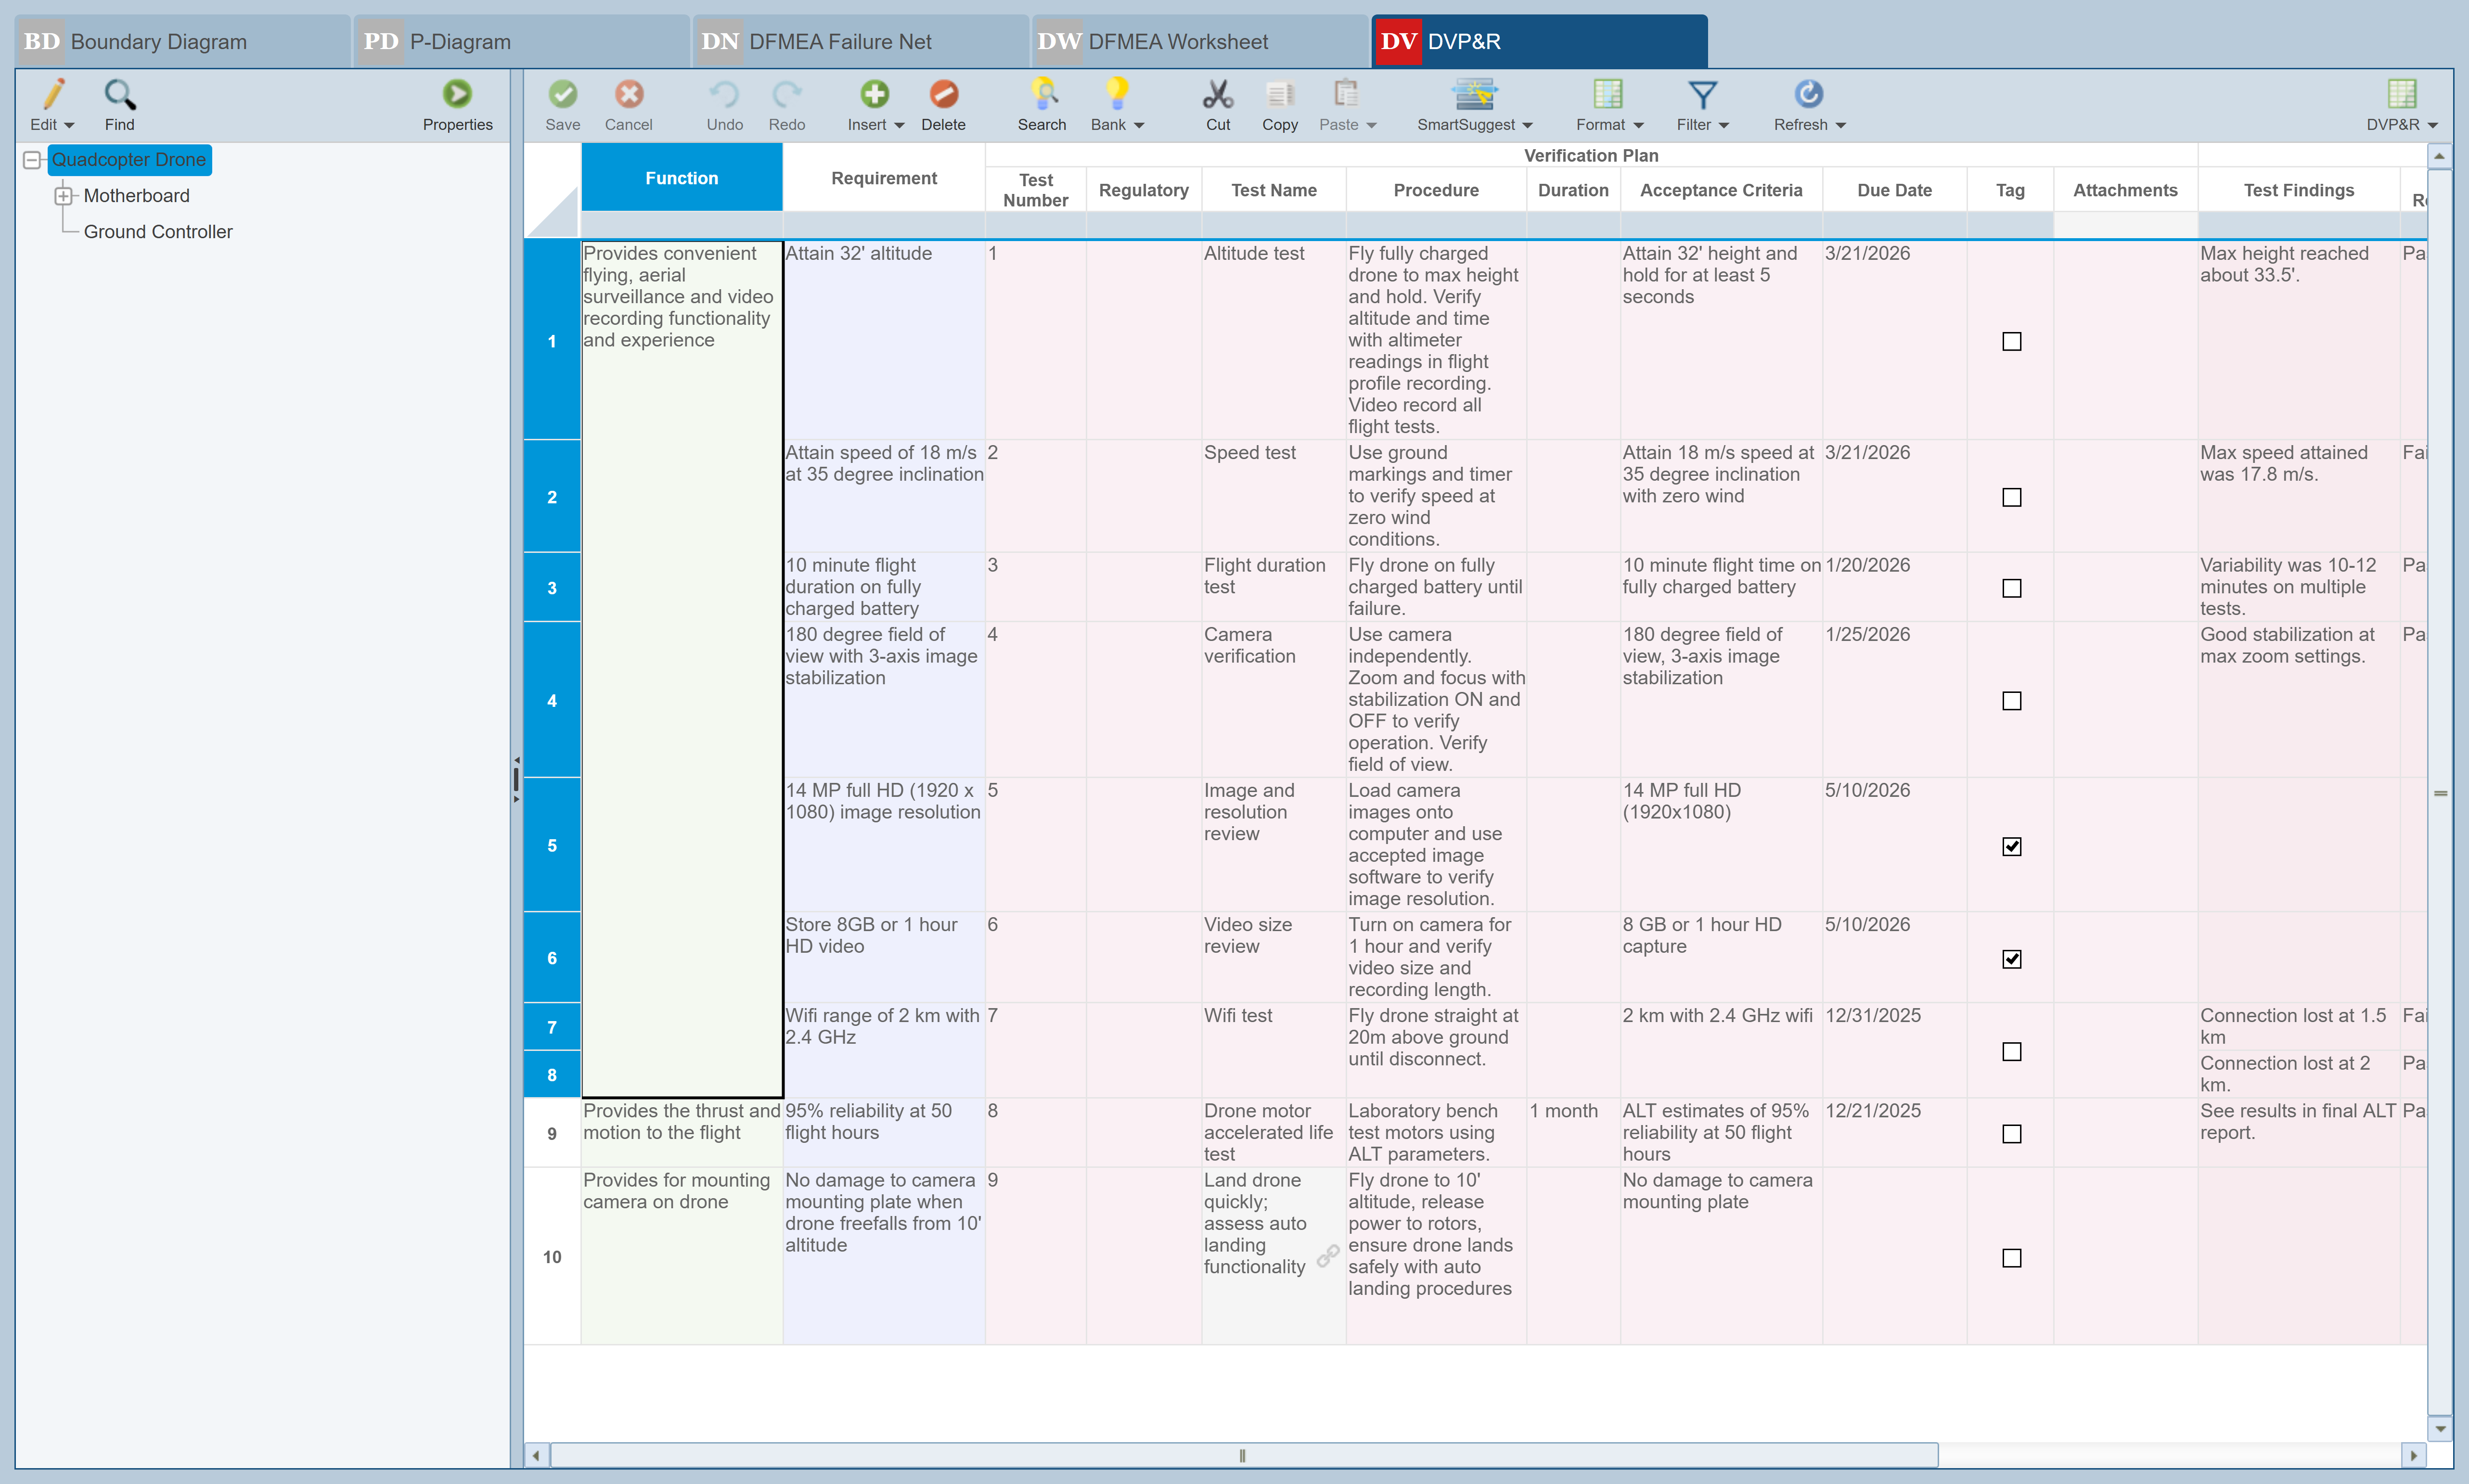Click the Function column header

(x=681, y=178)
